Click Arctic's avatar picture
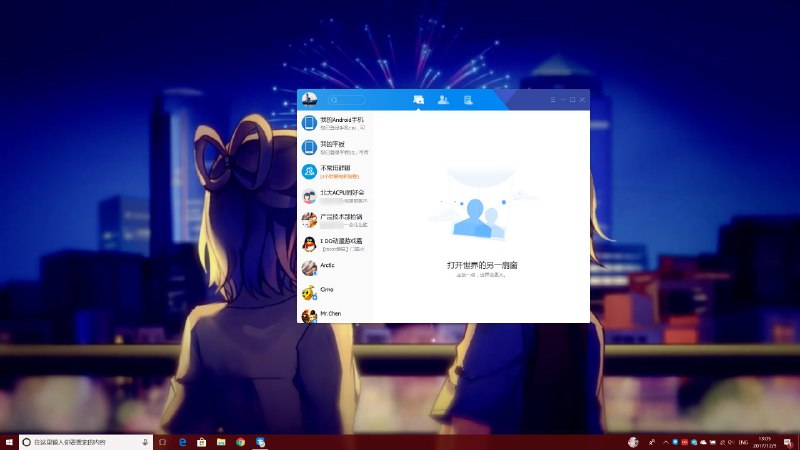 coord(309,268)
